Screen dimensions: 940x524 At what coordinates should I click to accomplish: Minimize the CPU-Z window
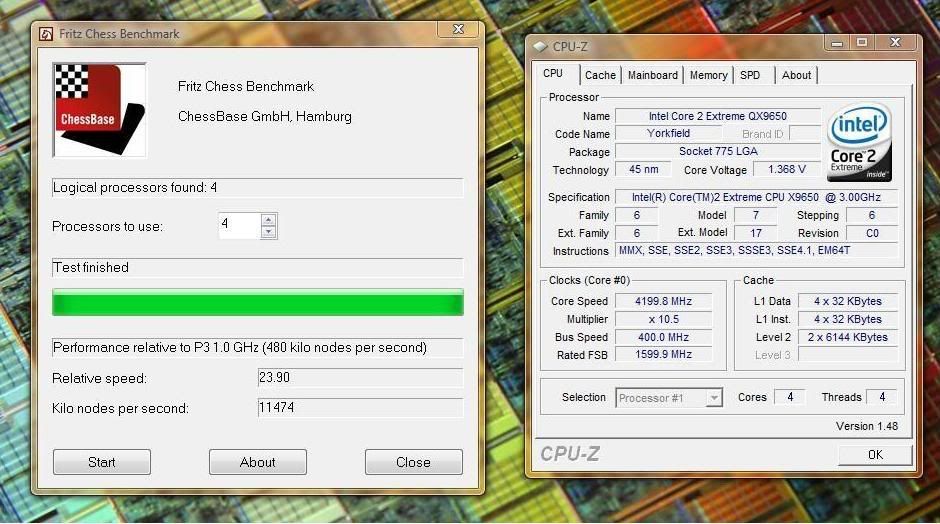837,42
